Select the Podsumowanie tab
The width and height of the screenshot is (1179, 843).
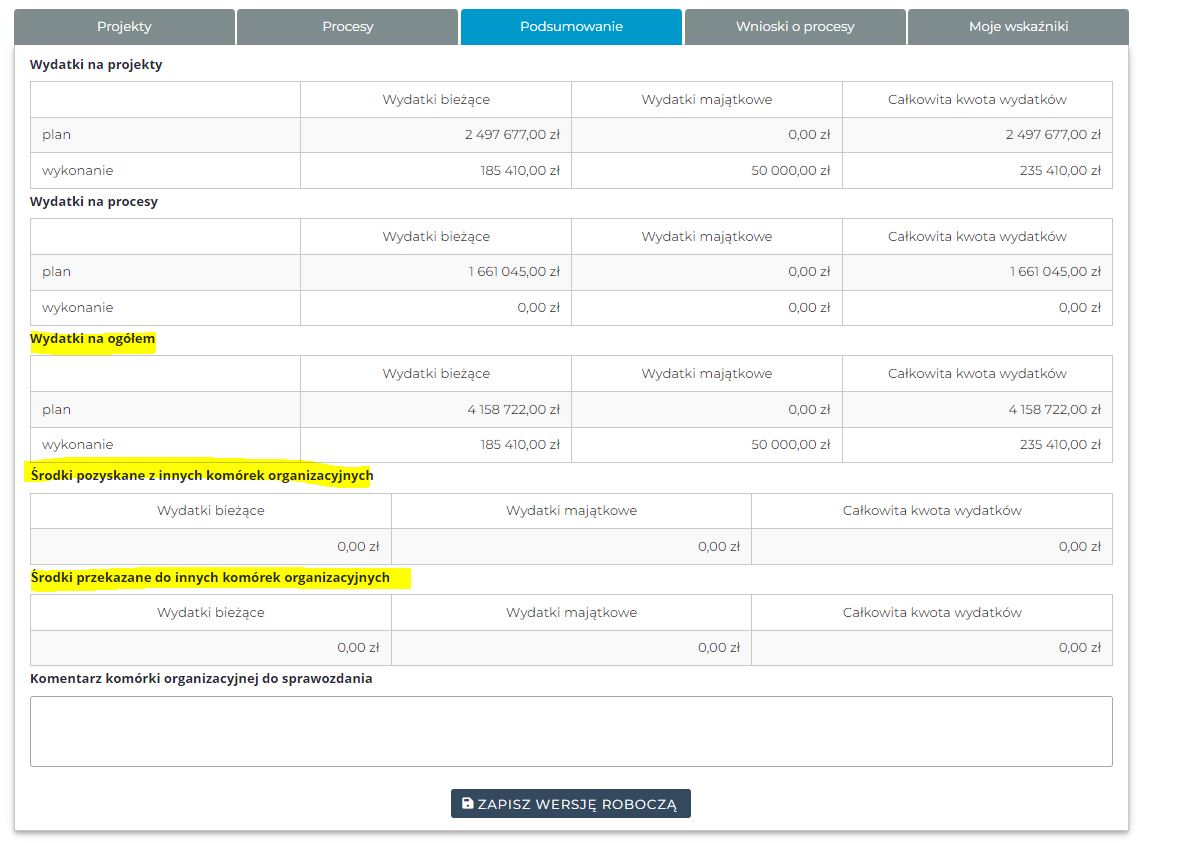click(x=571, y=27)
